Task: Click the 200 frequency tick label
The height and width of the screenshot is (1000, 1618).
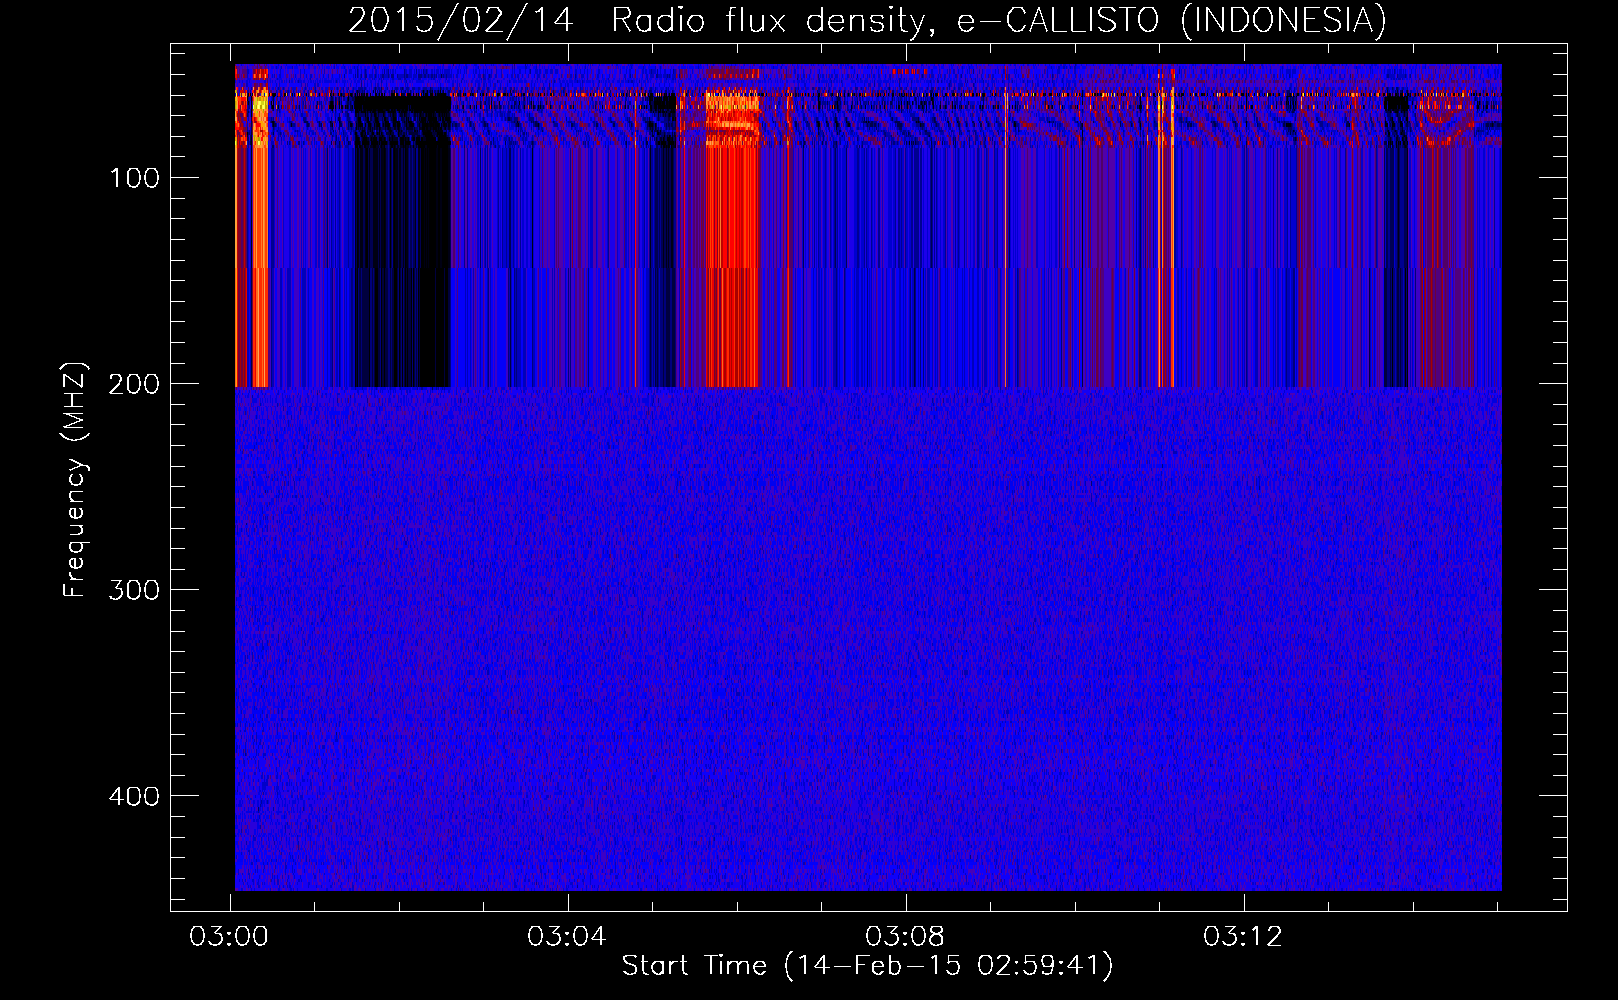Action: click(x=135, y=384)
